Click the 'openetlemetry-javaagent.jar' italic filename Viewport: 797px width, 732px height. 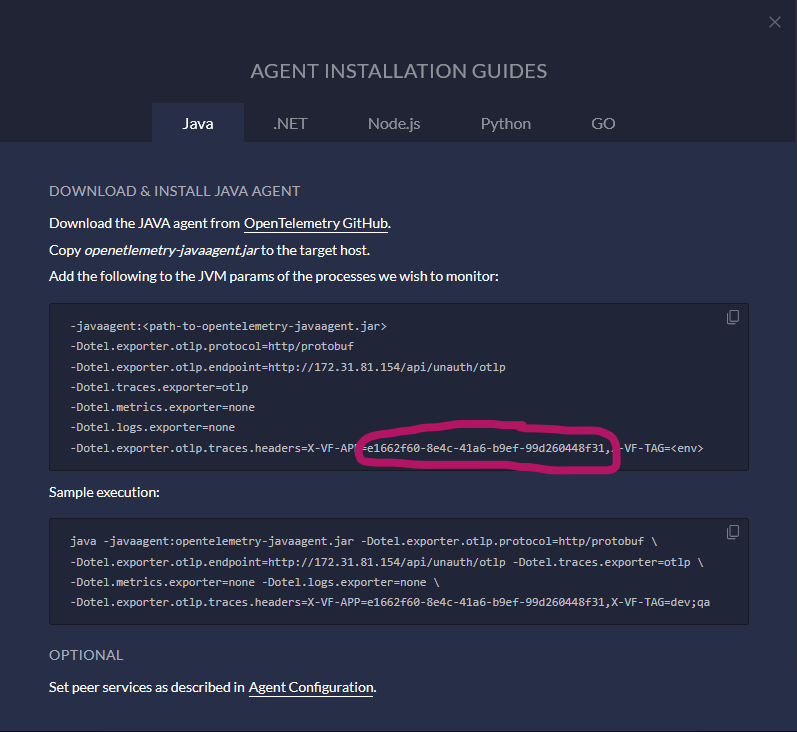[172, 250]
